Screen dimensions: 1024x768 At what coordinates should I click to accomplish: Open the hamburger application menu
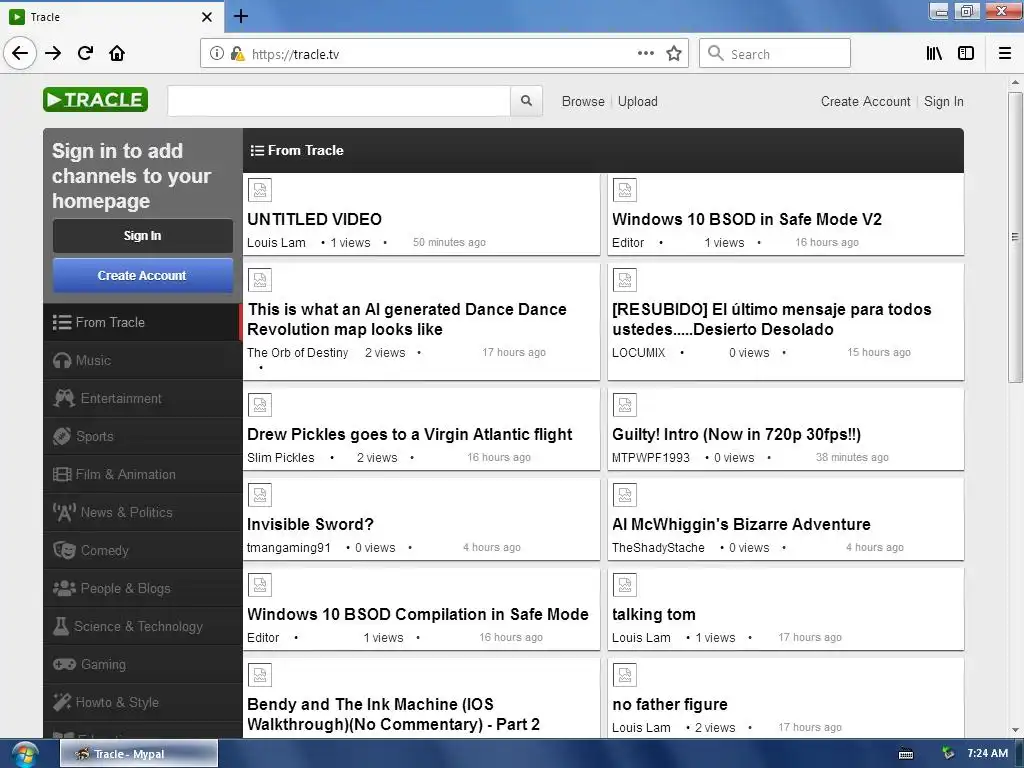1005,53
